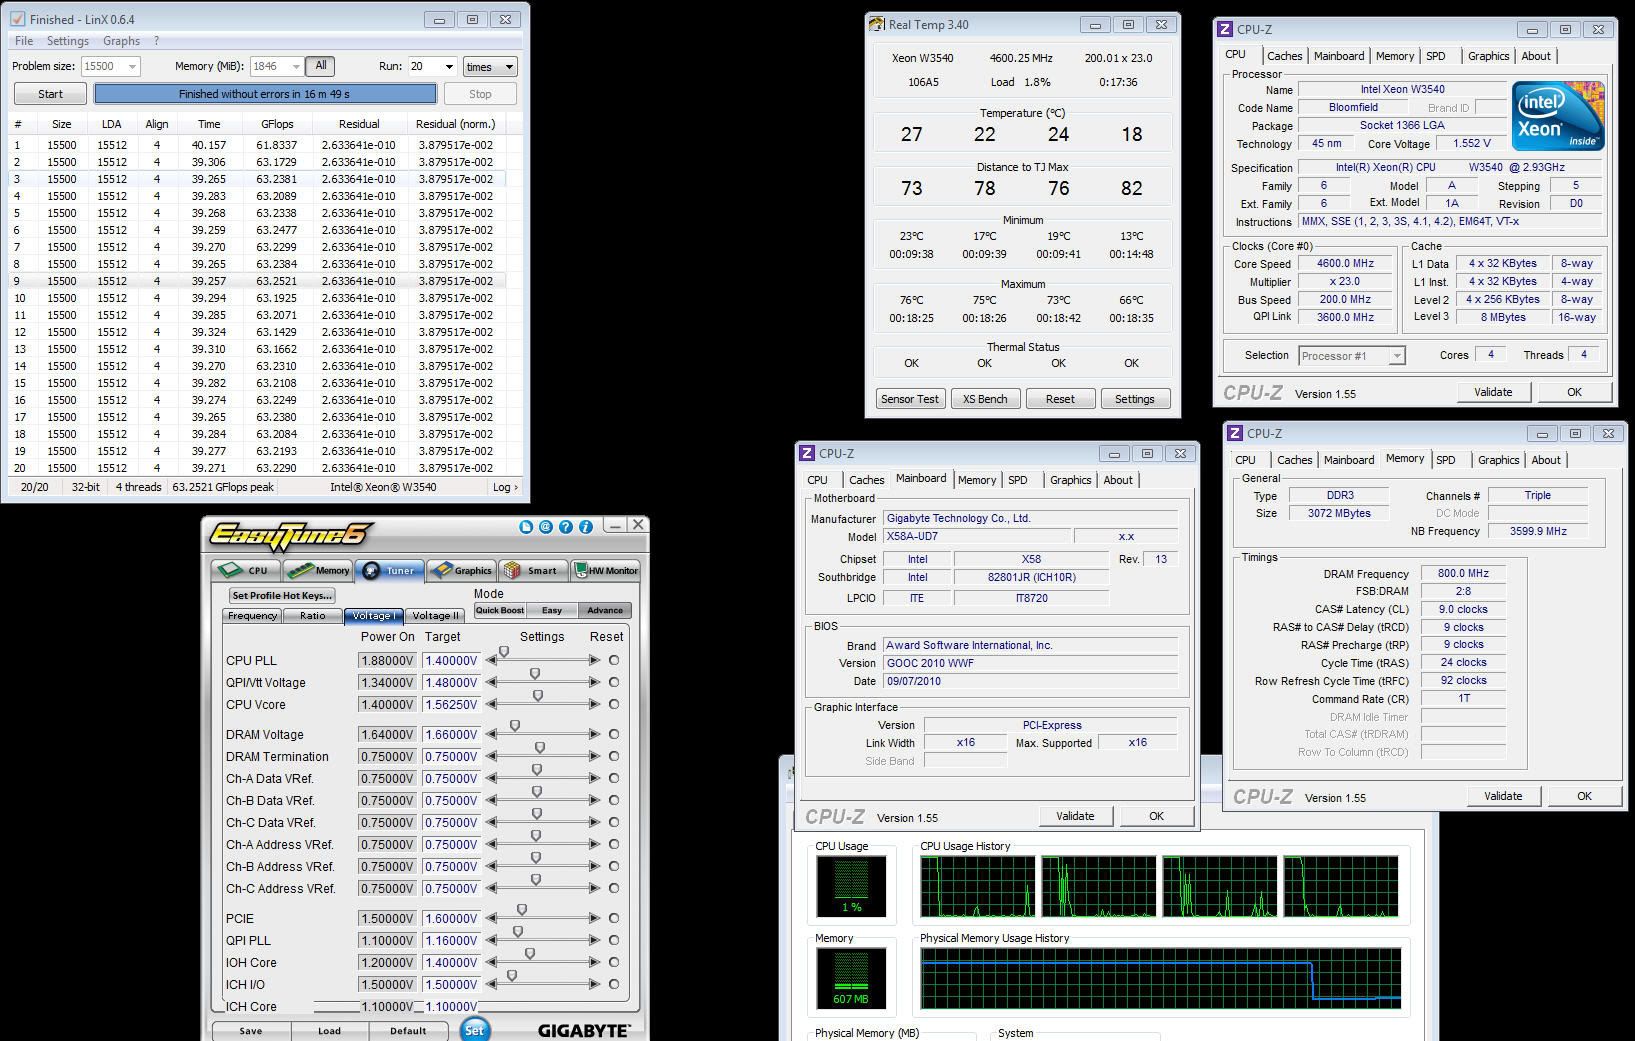This screenshot has width=1635, height=1041.
Task: Decrease PCIE voltage with left arrow
Action: point(491,918)
